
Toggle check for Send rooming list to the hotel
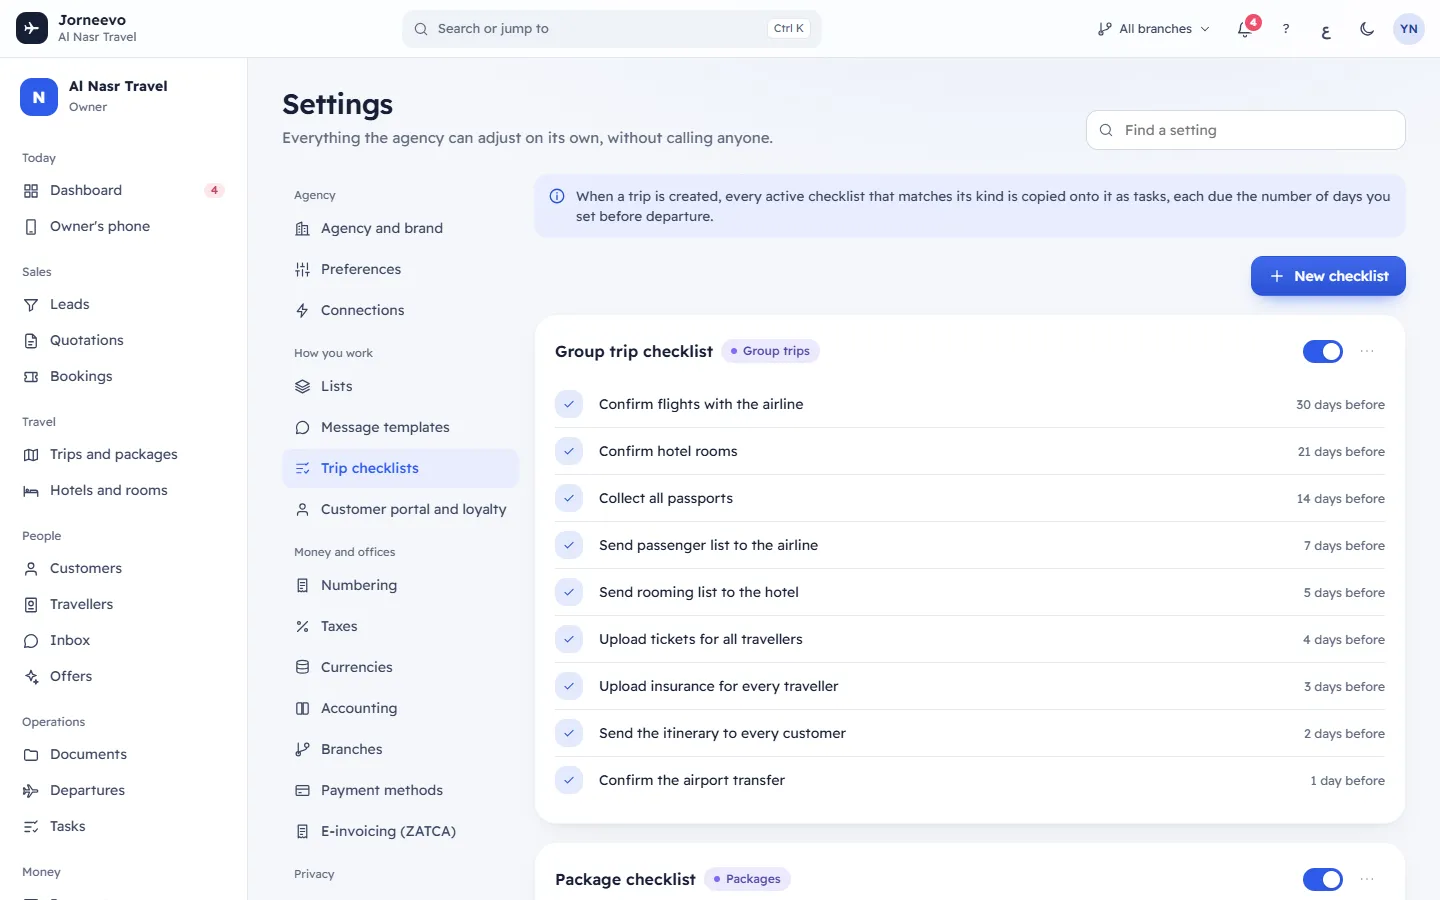(569, 592)
